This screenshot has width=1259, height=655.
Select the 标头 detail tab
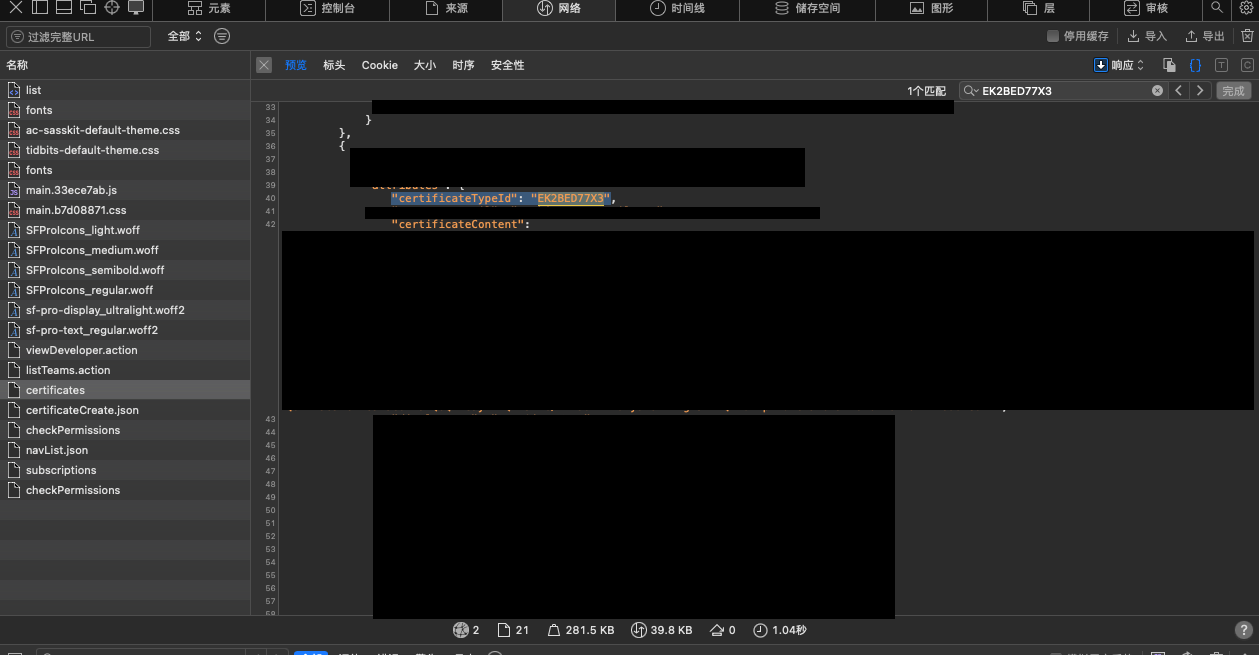pyautogui.click(x=334, y=65)
